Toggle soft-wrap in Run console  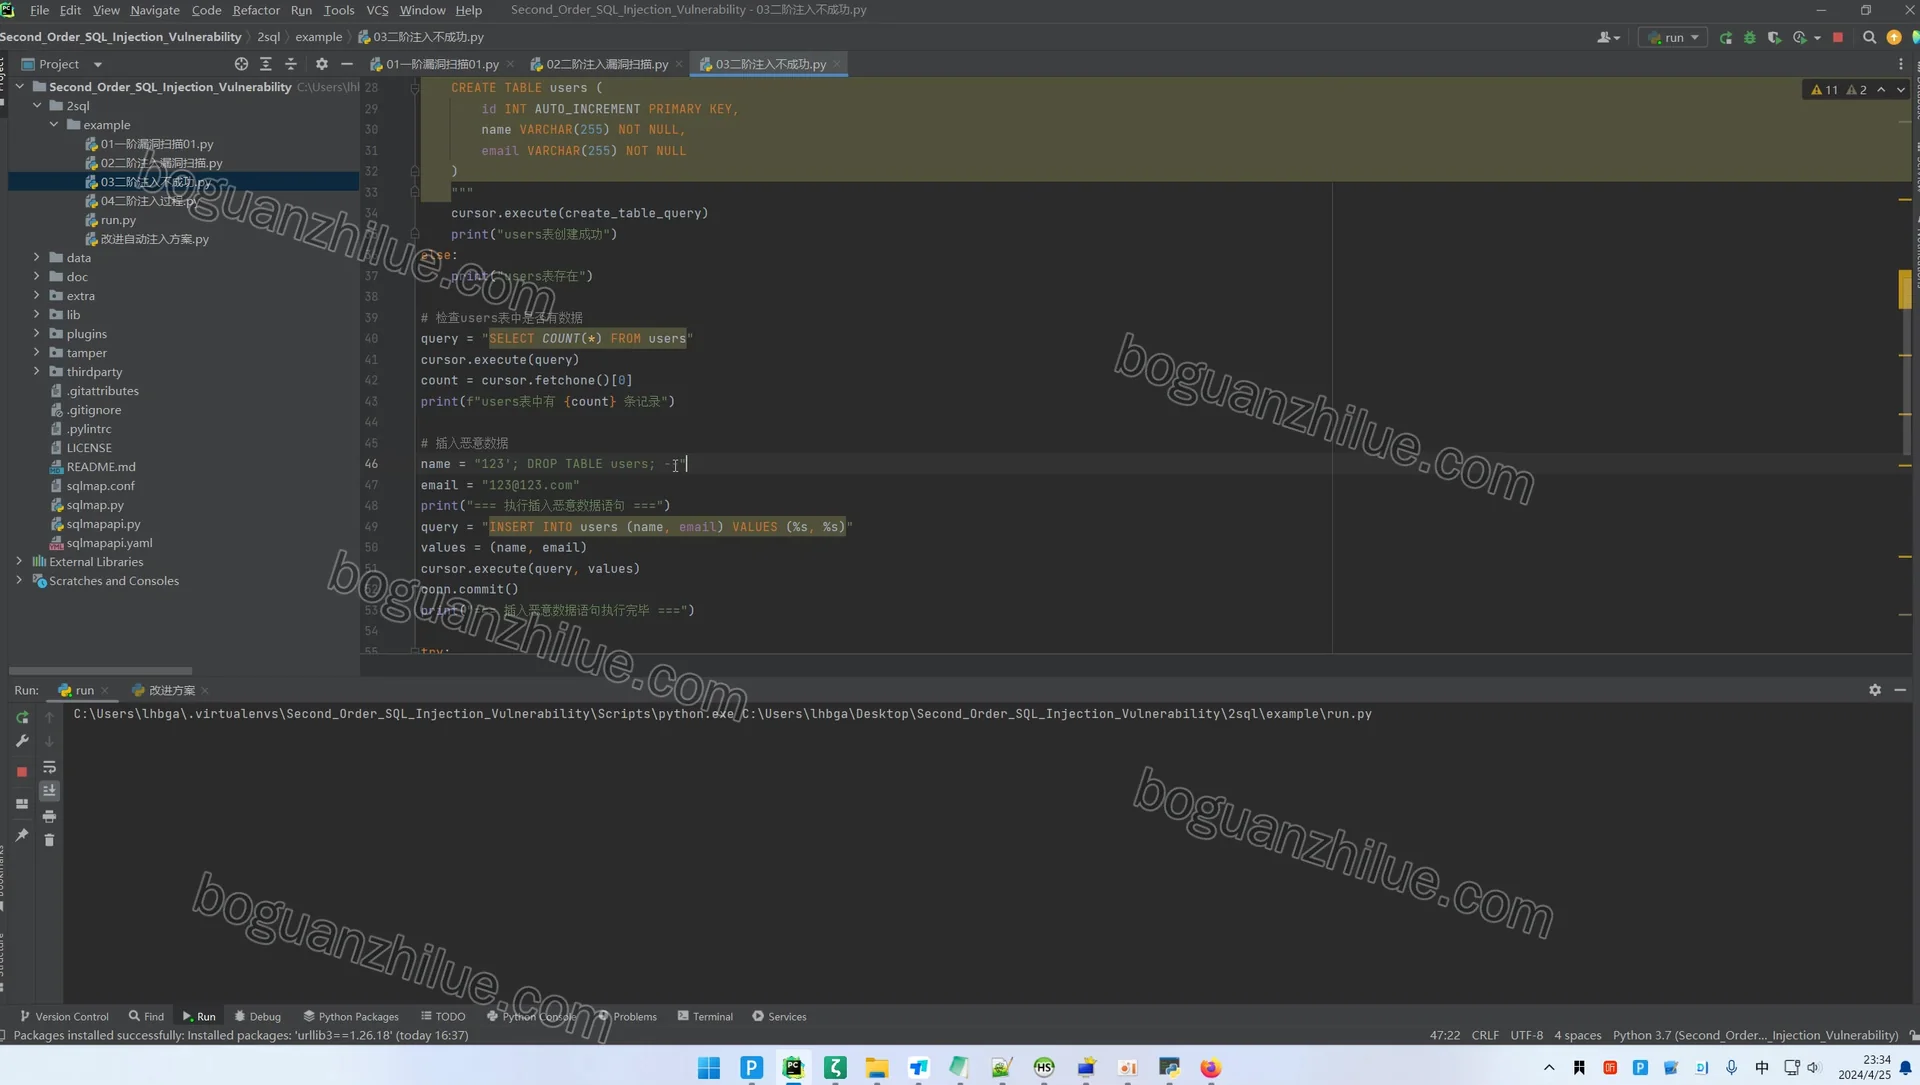point(49,767)
